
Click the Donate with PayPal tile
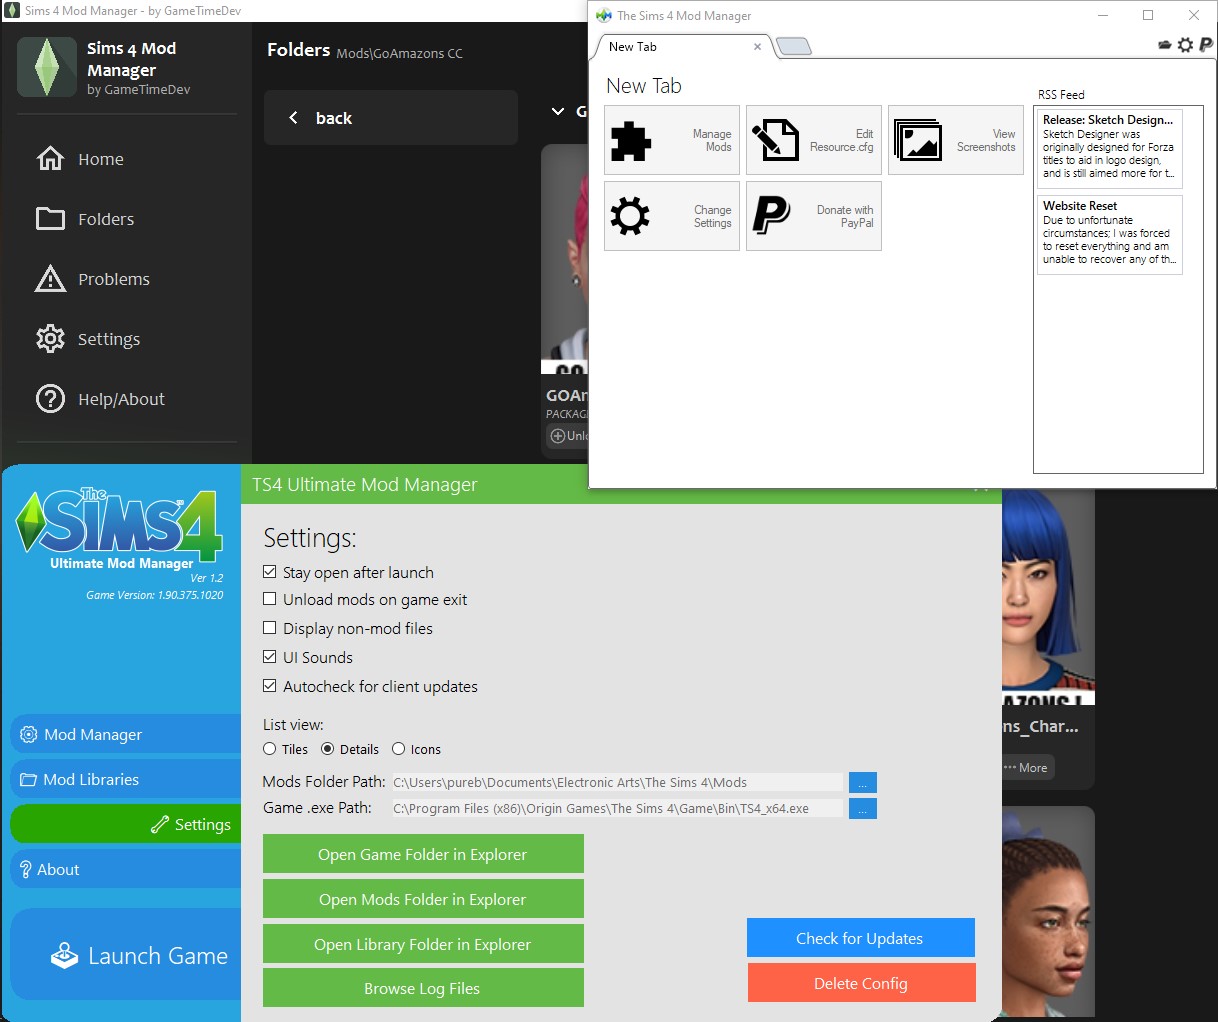pos(814,216)
